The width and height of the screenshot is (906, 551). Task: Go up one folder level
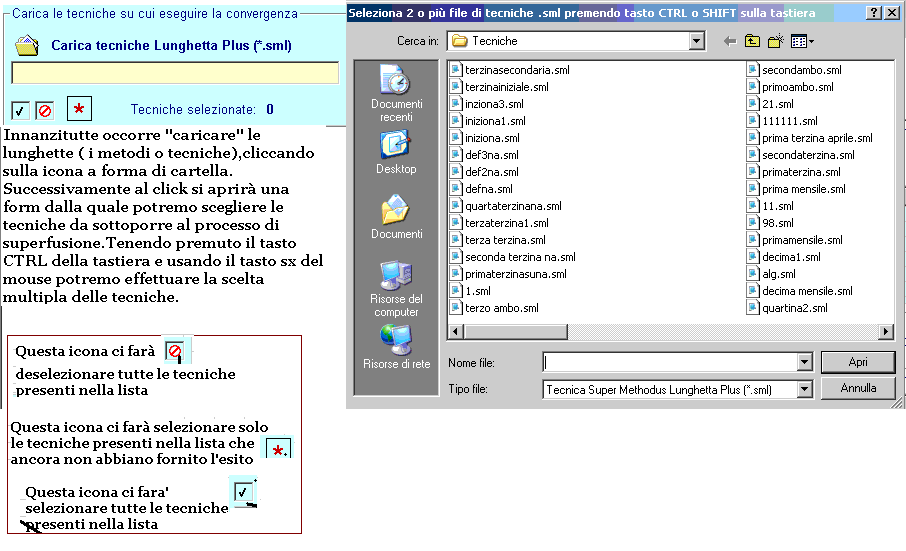pos(752,41)
